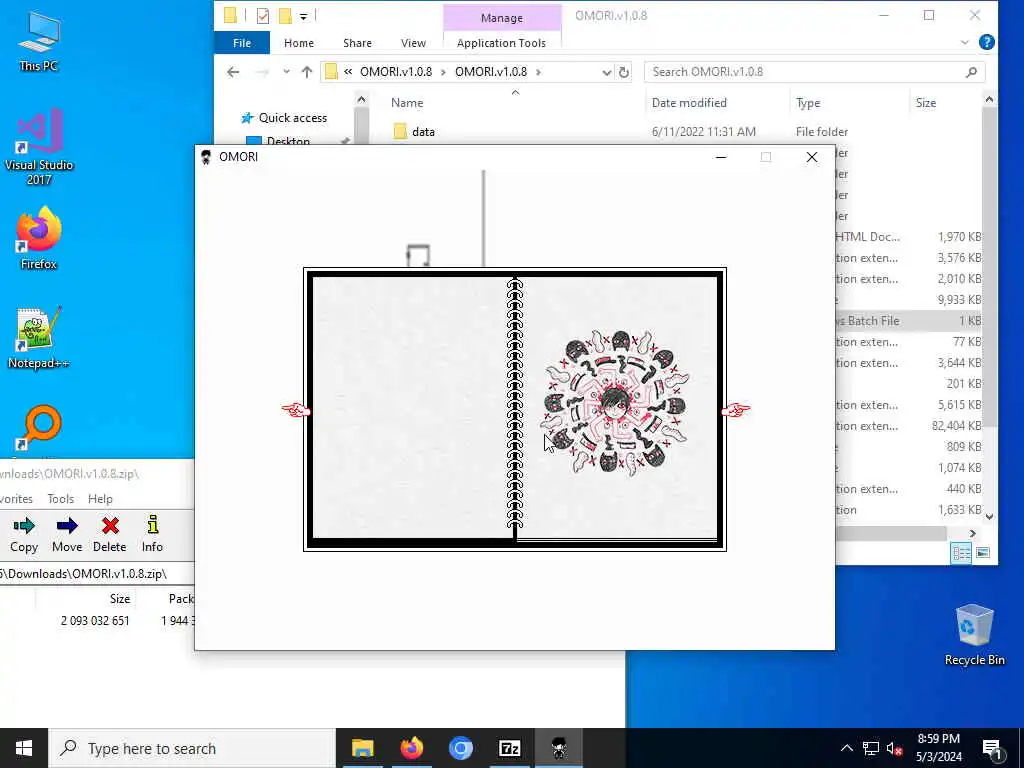Click the 7-Zip Delete toolbar button
Viewport: 1024px width, 768px height.
[110, 535]
